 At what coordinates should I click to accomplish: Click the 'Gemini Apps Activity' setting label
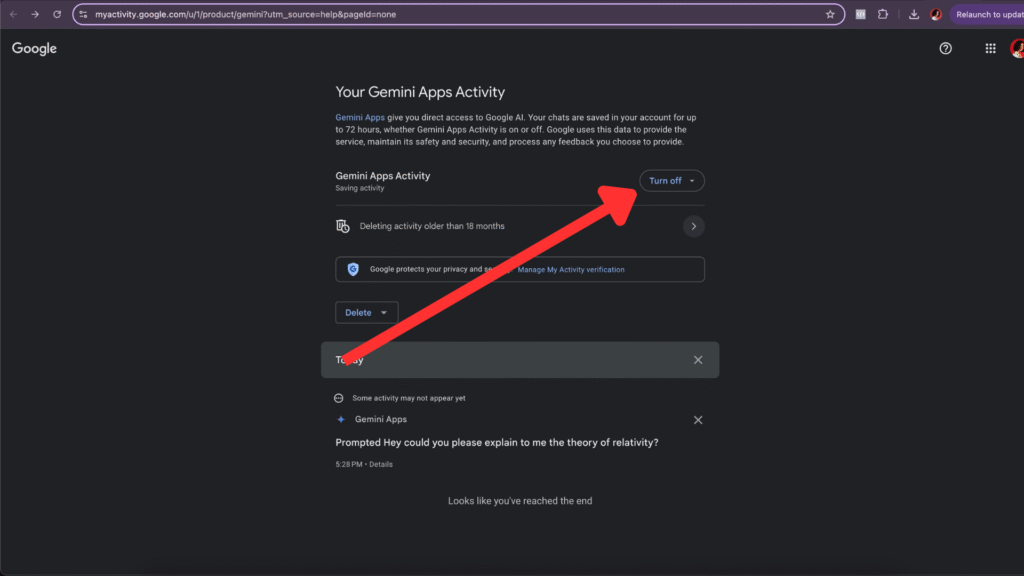[x=383, y=176]
